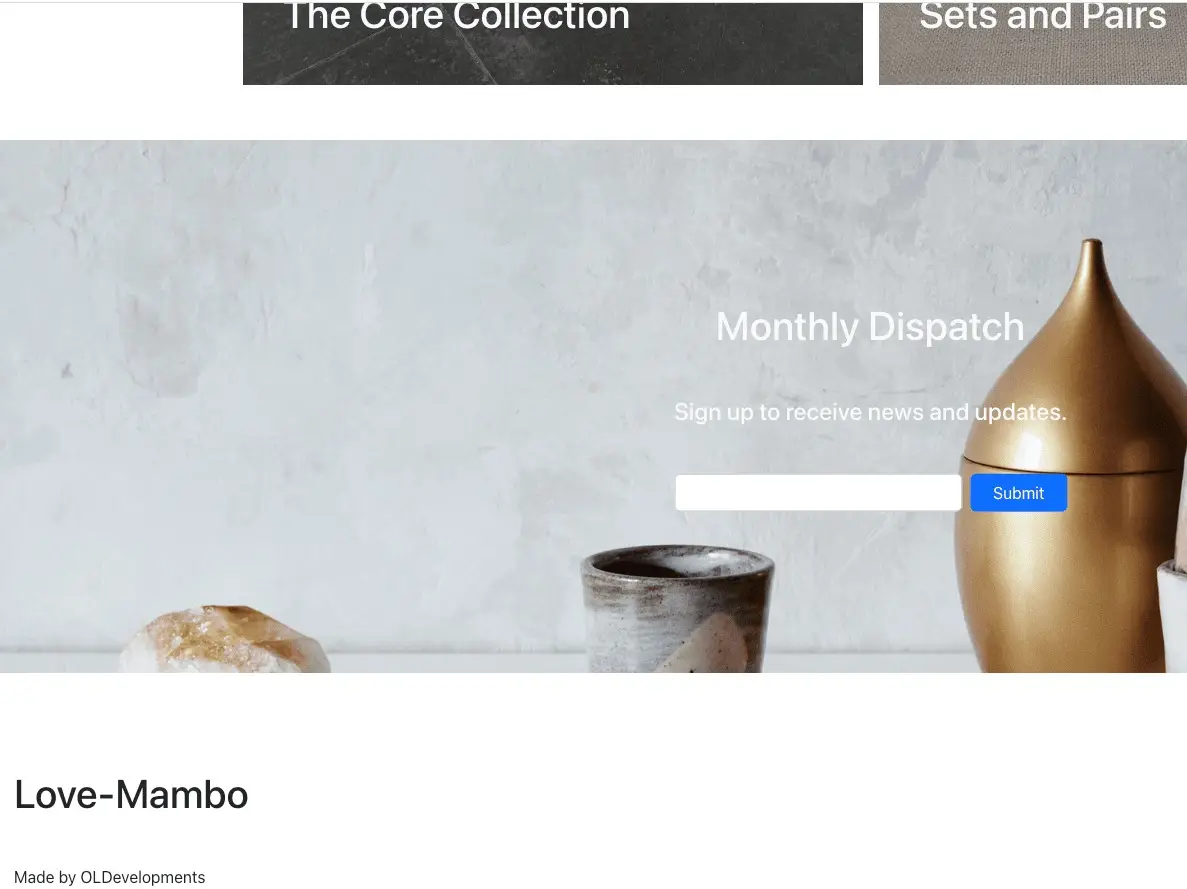Click the Love-Mambo footer brand name
Screen dimensions: 1187x889
pos(131,795)
